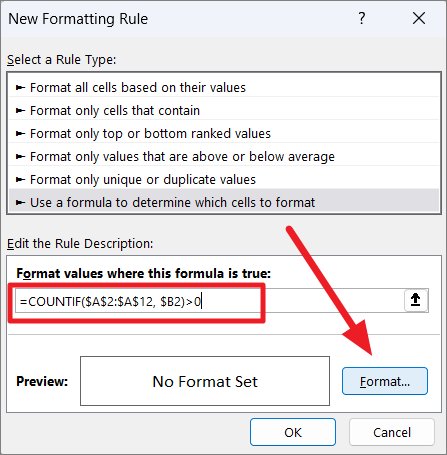447x455 pixels.
Task: Choose Format only top or bottom ranked values
Action: [224, 134]
